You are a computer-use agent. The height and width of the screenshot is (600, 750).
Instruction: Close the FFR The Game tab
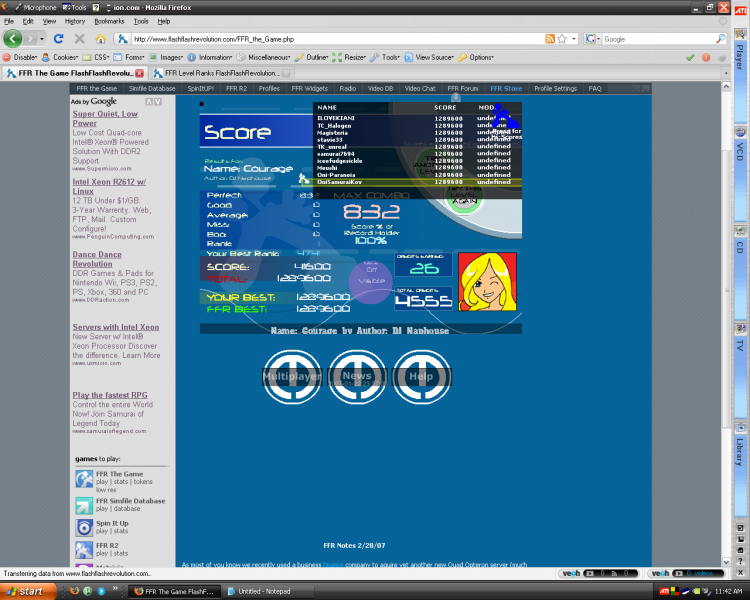pyautogui.click(x=139, y=73)
